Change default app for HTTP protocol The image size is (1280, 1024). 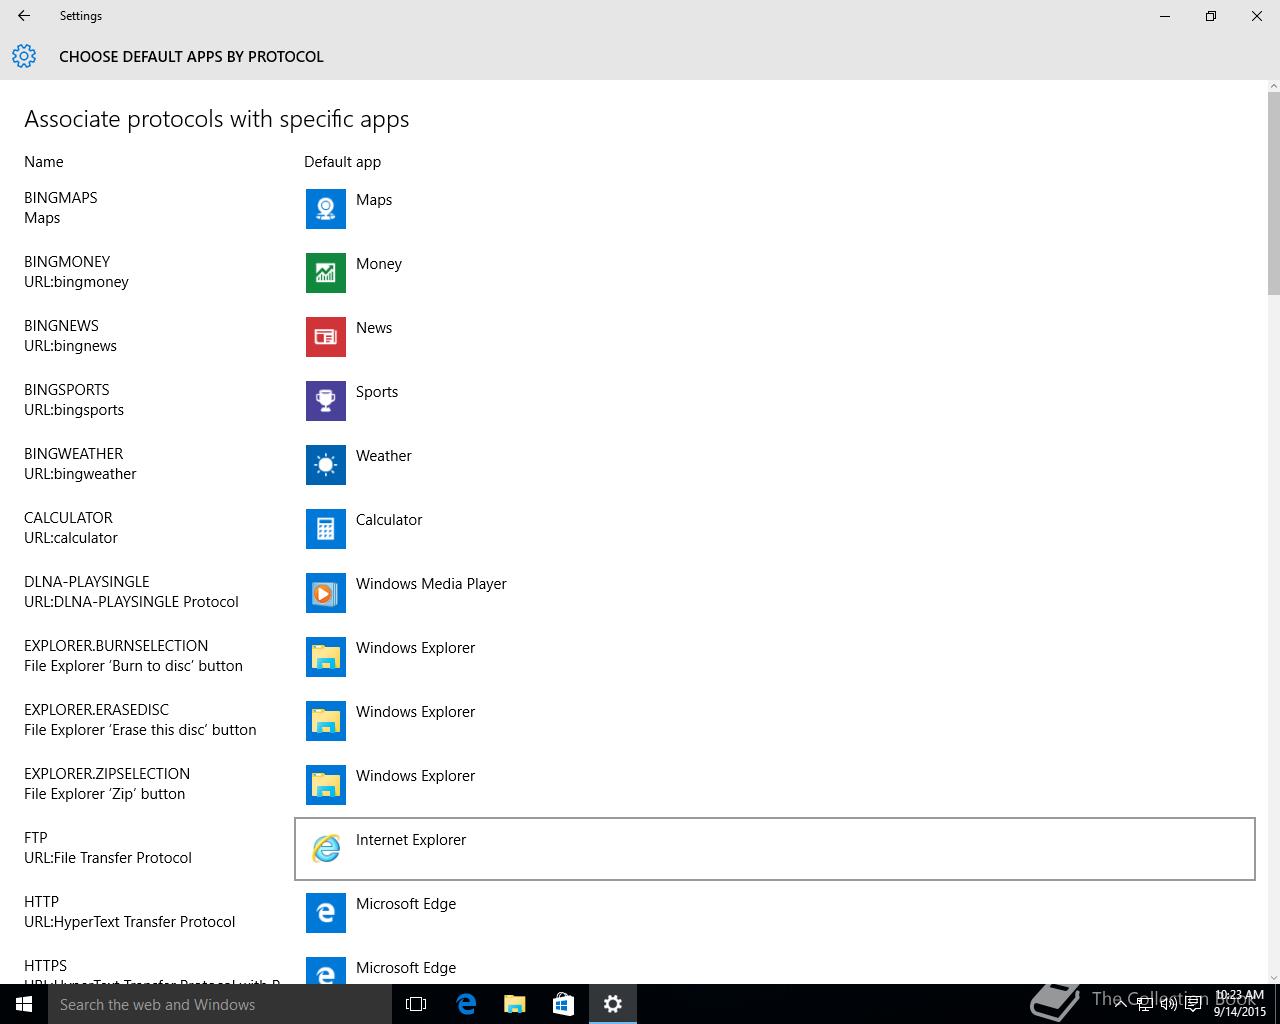point(405,912)
